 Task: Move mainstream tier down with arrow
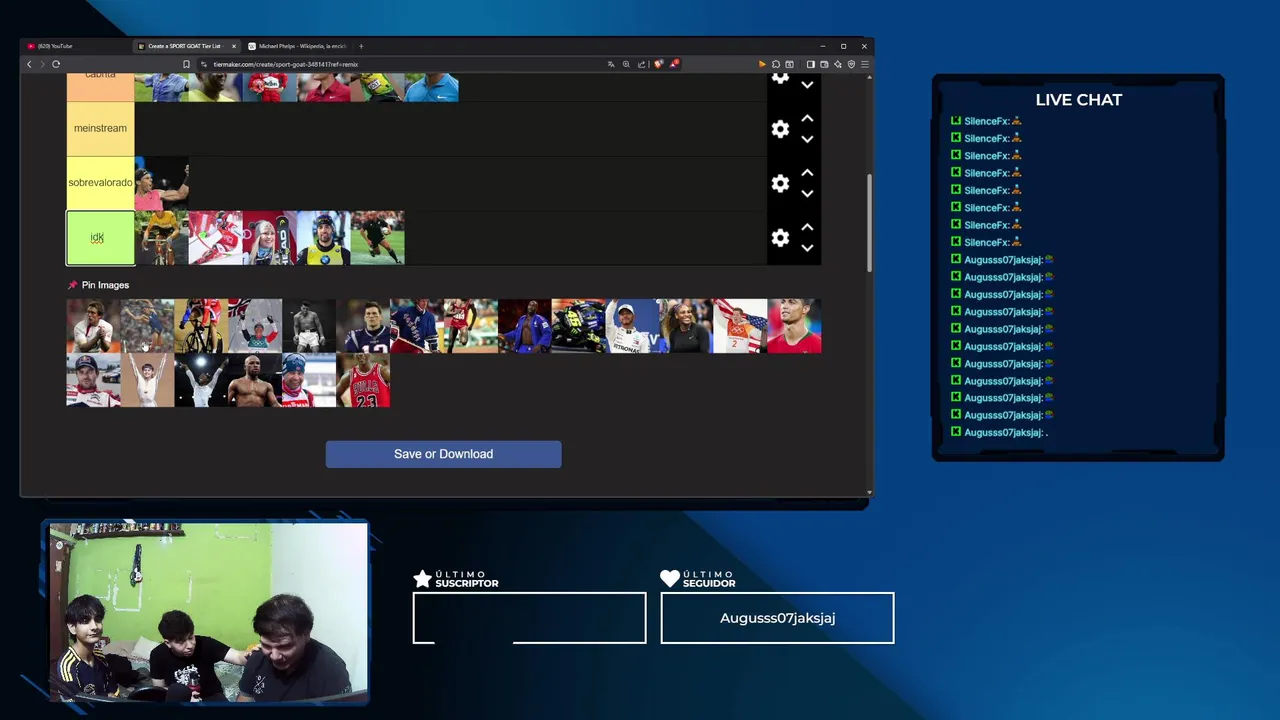pos(807,140)
